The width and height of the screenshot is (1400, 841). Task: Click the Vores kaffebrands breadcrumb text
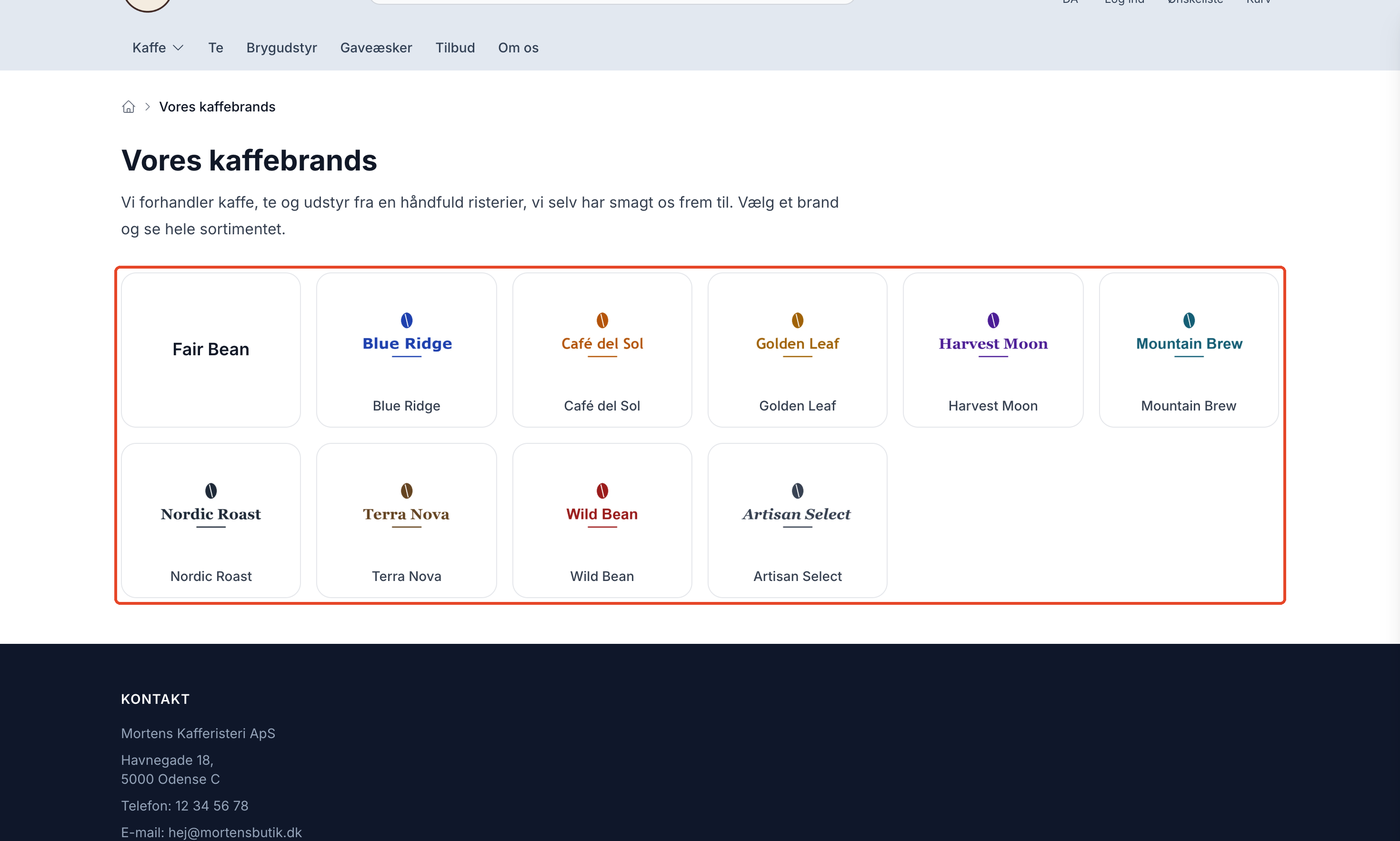click(217, 107)
